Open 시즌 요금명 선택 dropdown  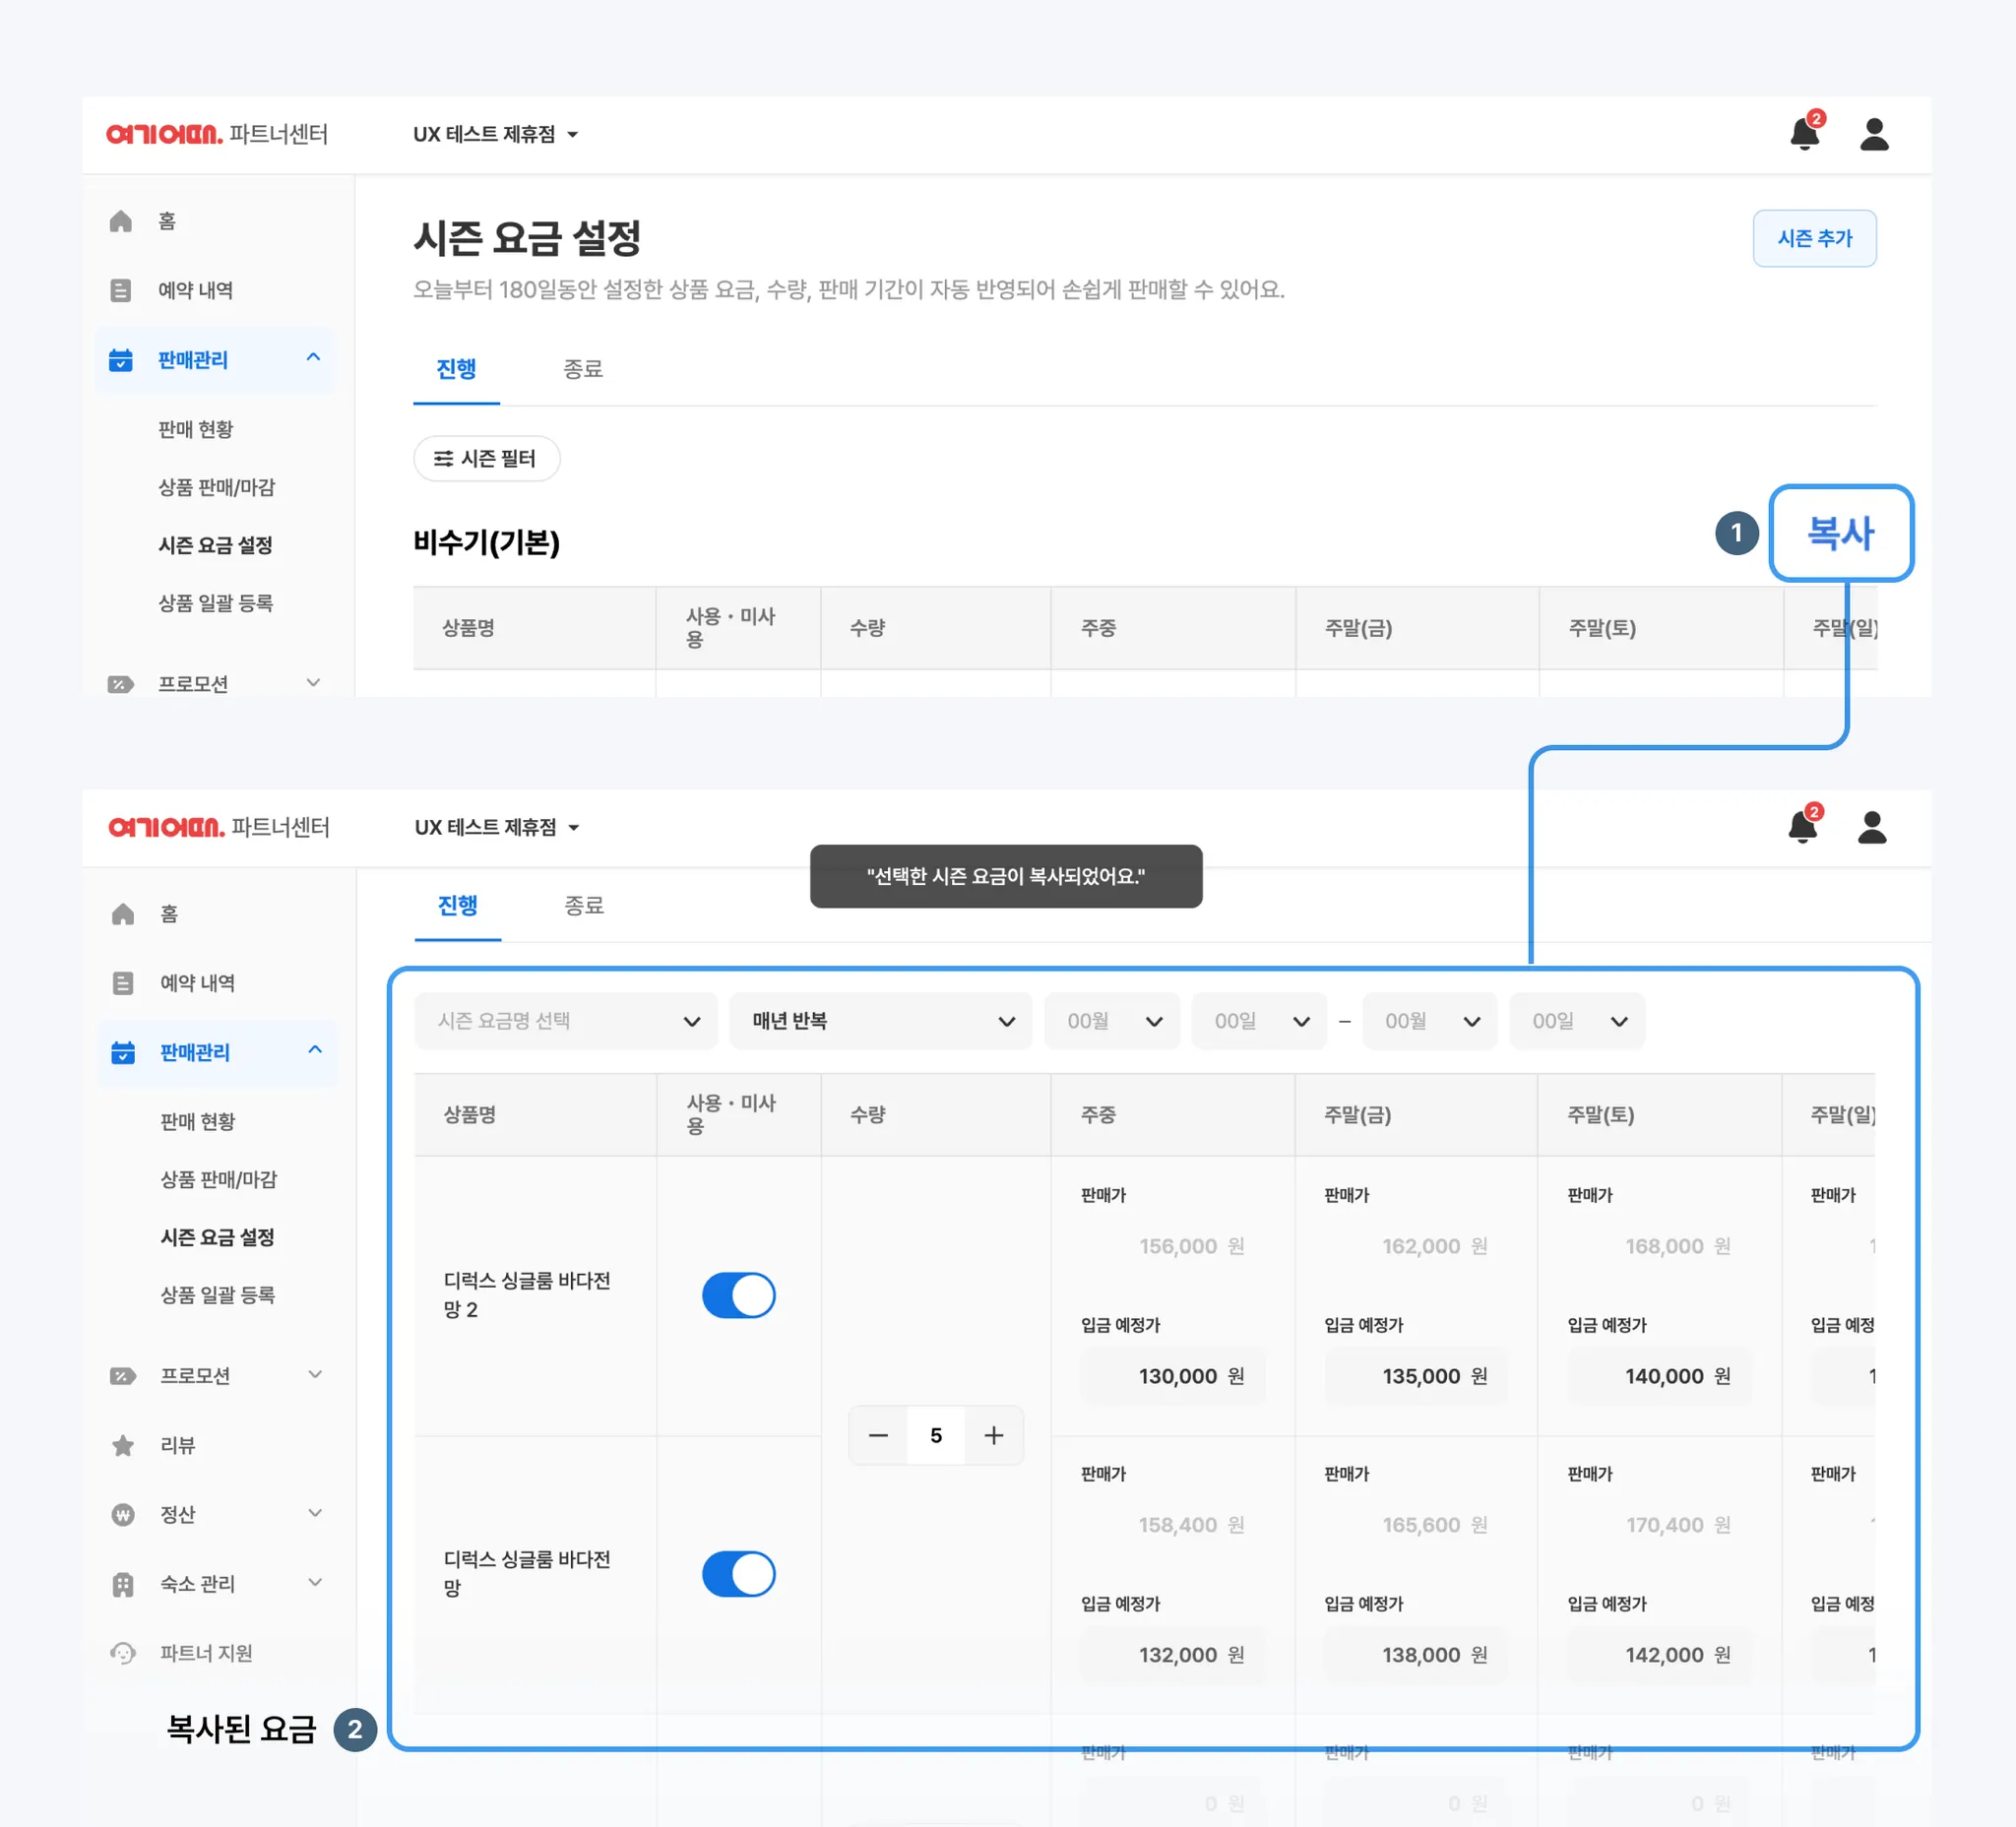[566, 1021]
